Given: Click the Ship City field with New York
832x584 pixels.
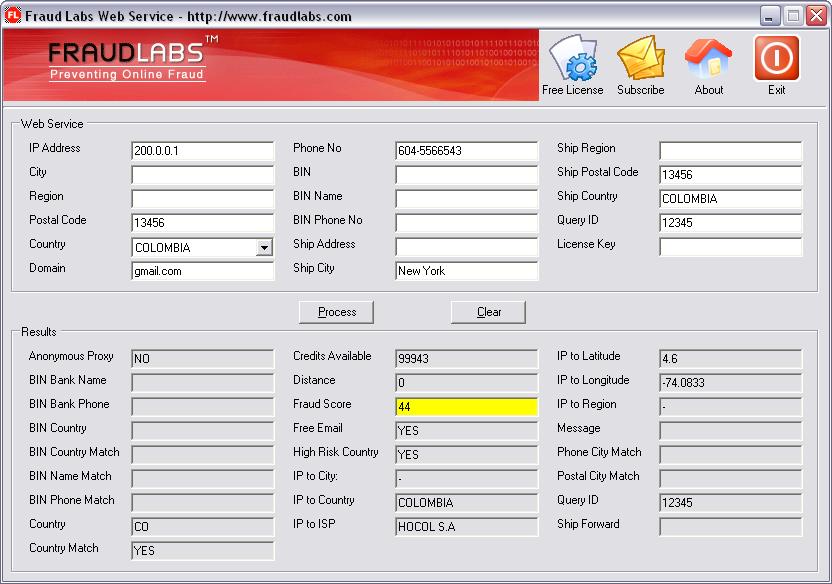Looking at the screenshot, I should point(466,271).
